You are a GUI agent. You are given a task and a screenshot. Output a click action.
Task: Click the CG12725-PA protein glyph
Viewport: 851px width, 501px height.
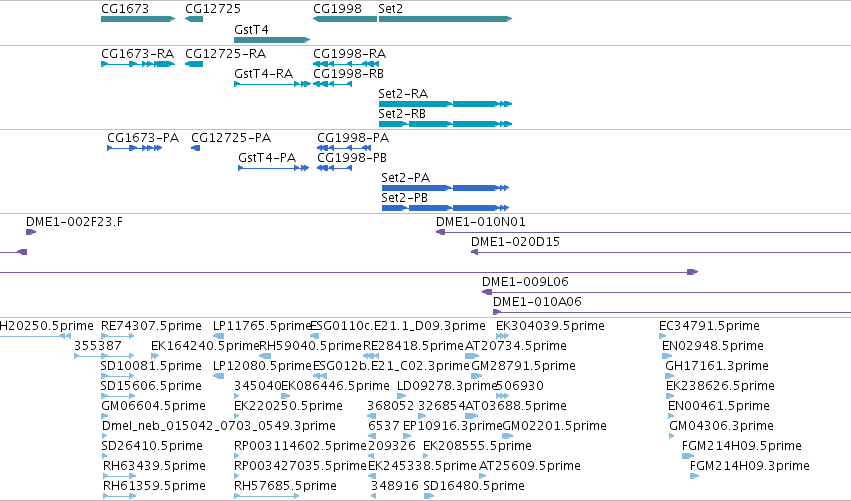point(195,148)
